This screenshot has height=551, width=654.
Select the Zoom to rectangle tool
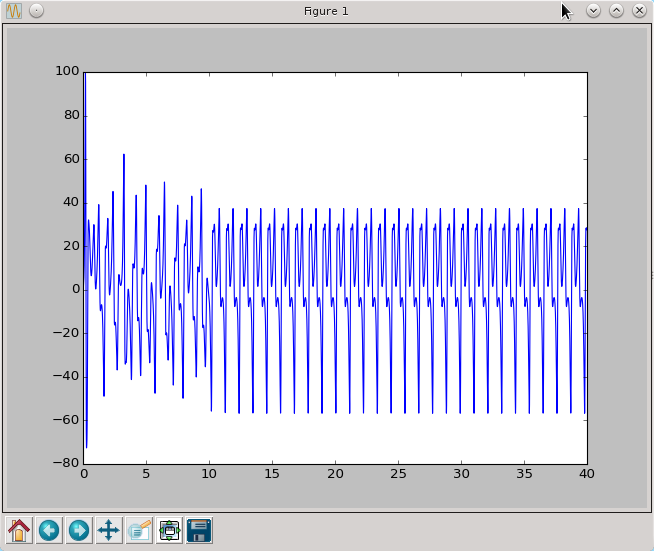tap(139, 530)
